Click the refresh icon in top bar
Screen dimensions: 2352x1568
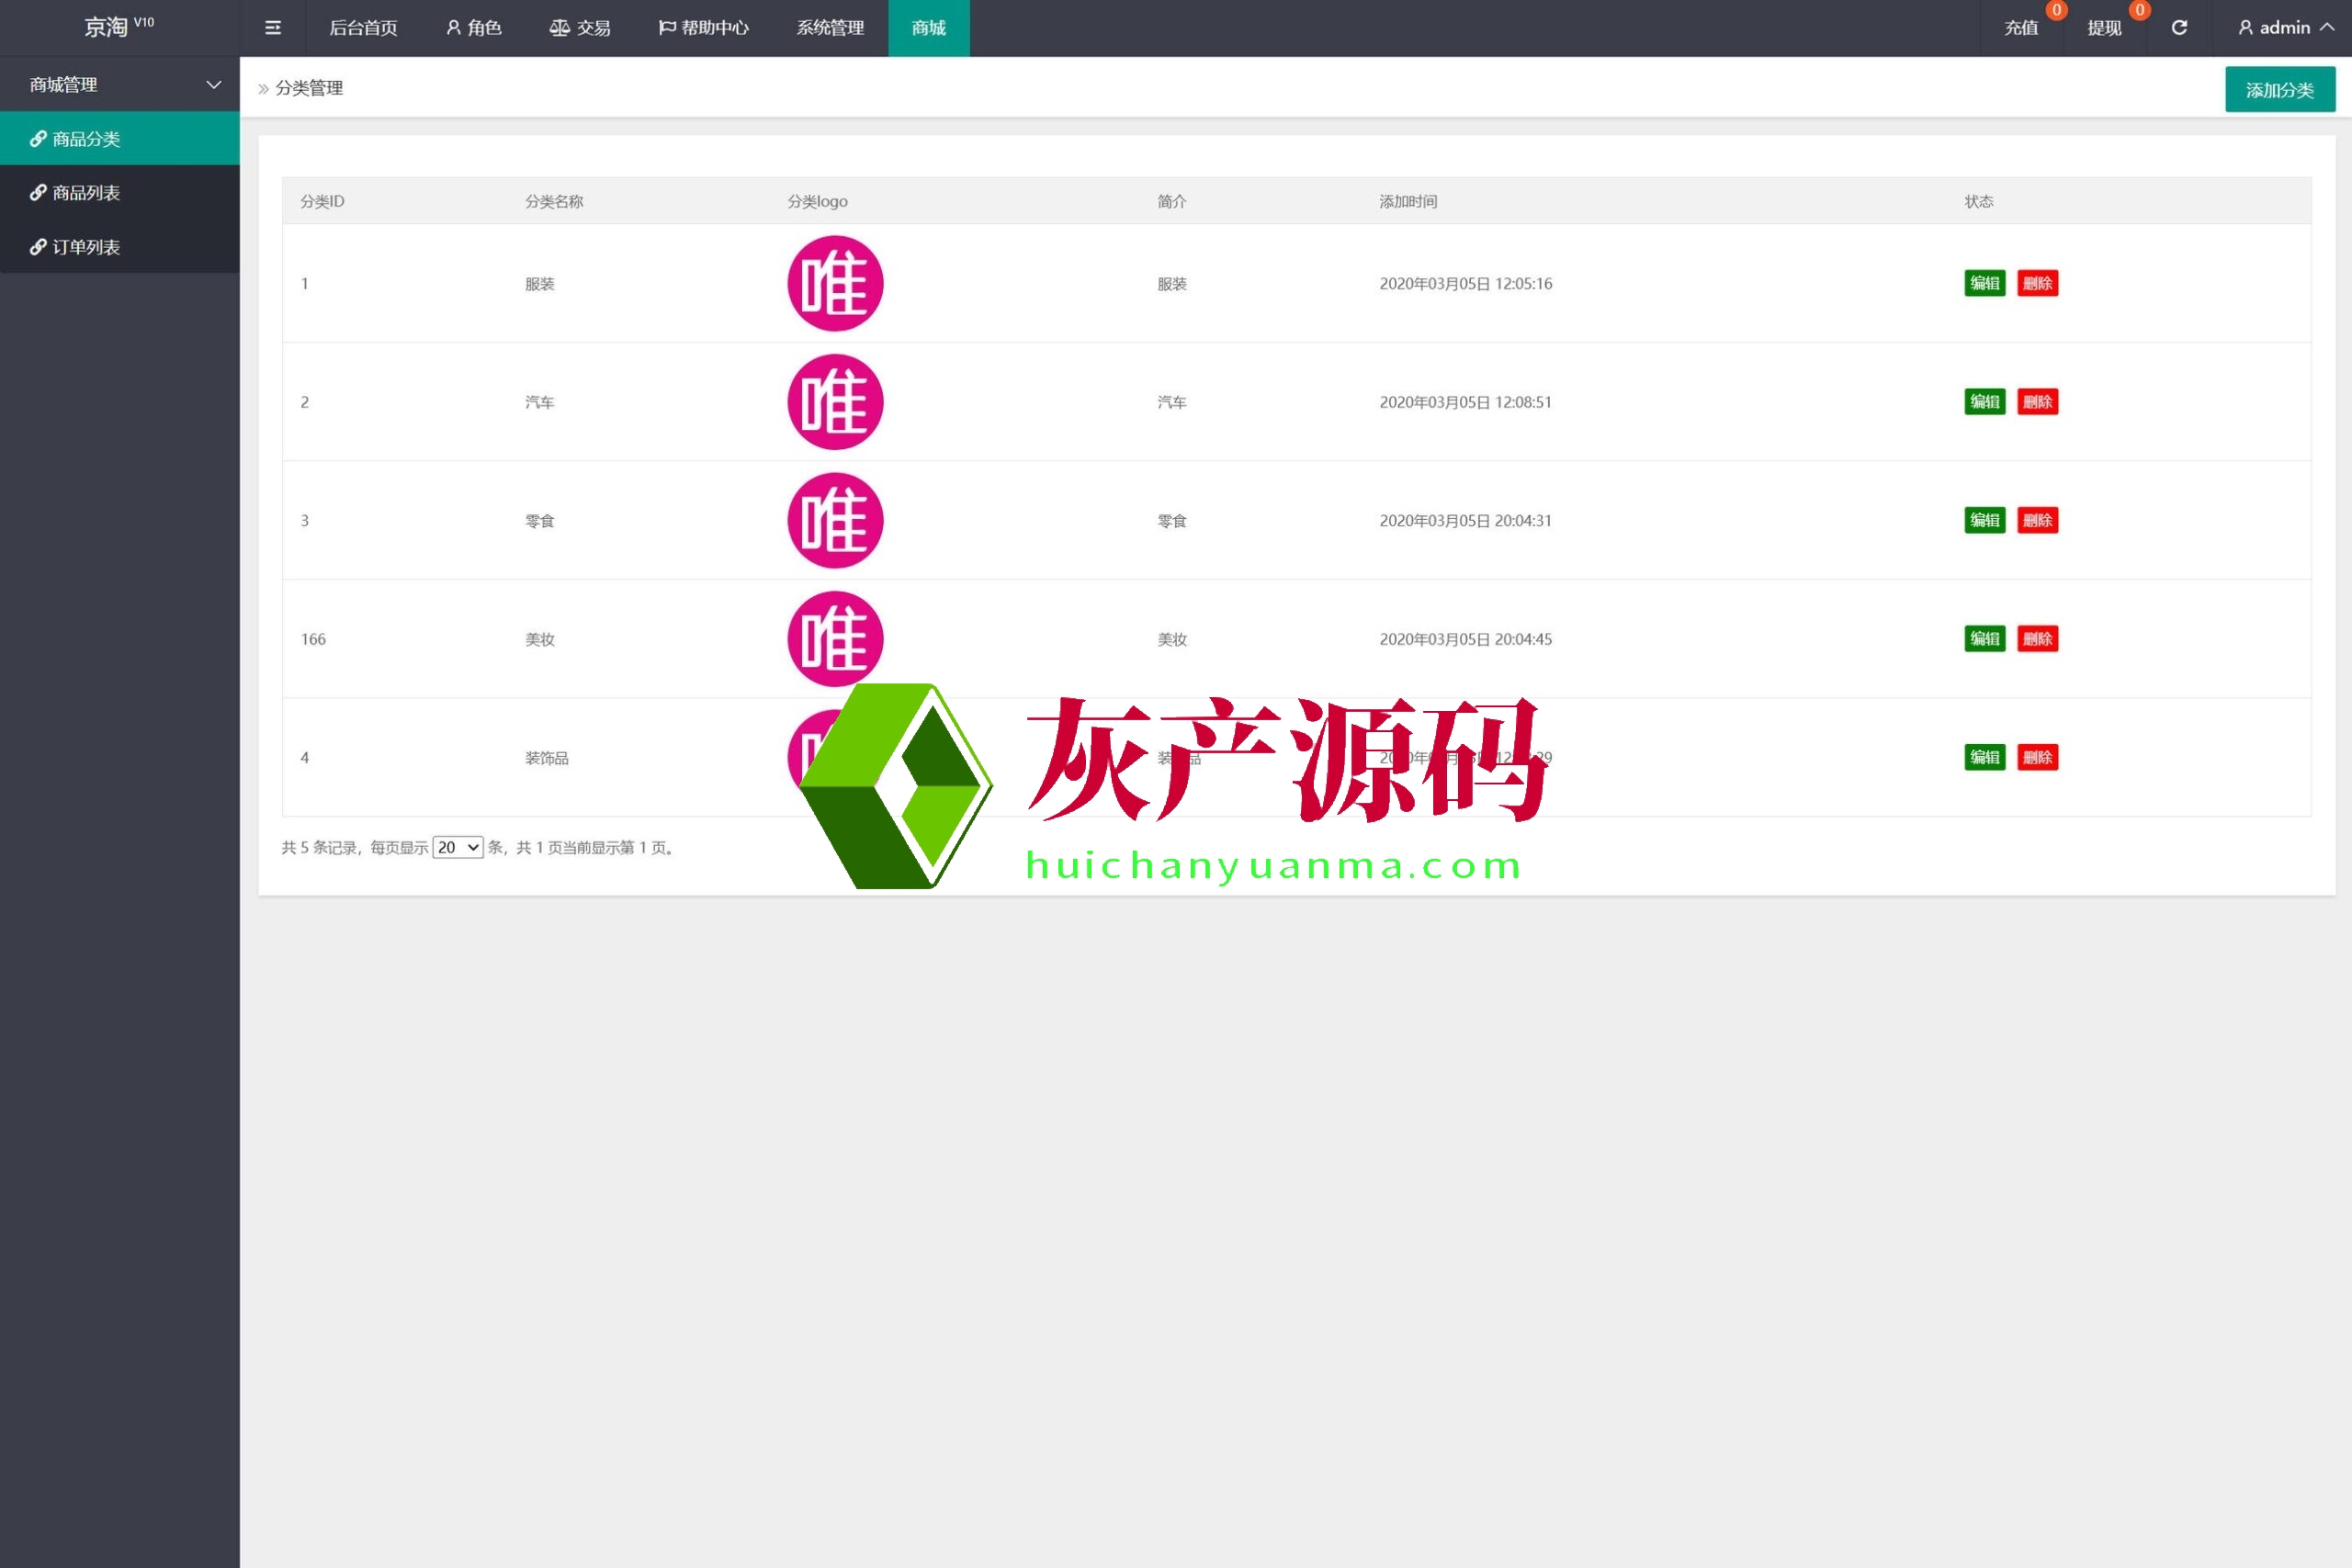(x=2179, y=28)
